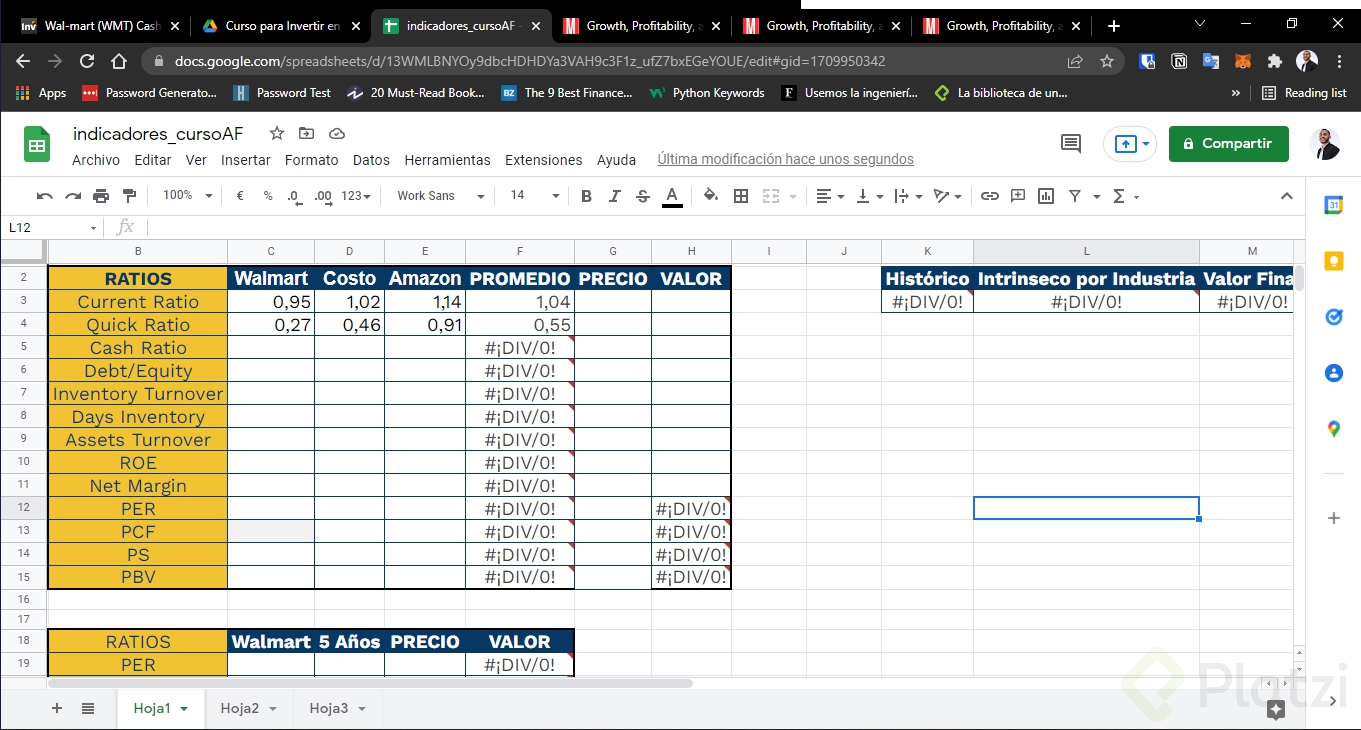
Task: Open horizontal align options
Action: click(830, 196)
